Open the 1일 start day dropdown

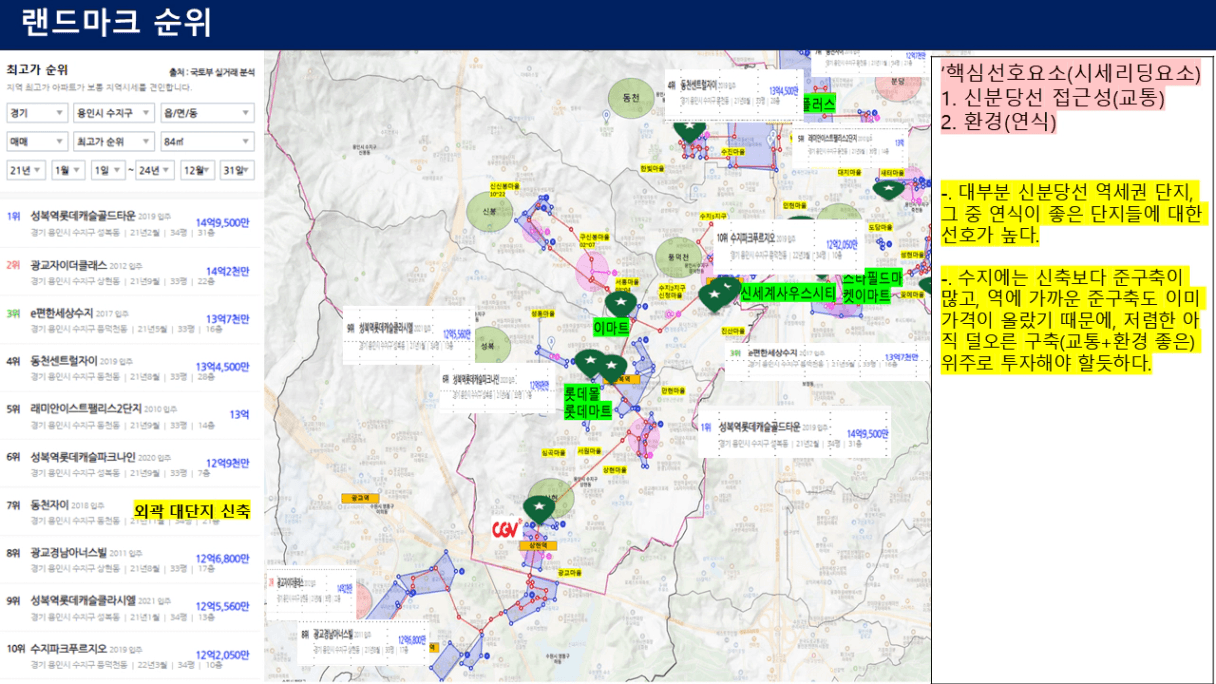click(108, 169)
